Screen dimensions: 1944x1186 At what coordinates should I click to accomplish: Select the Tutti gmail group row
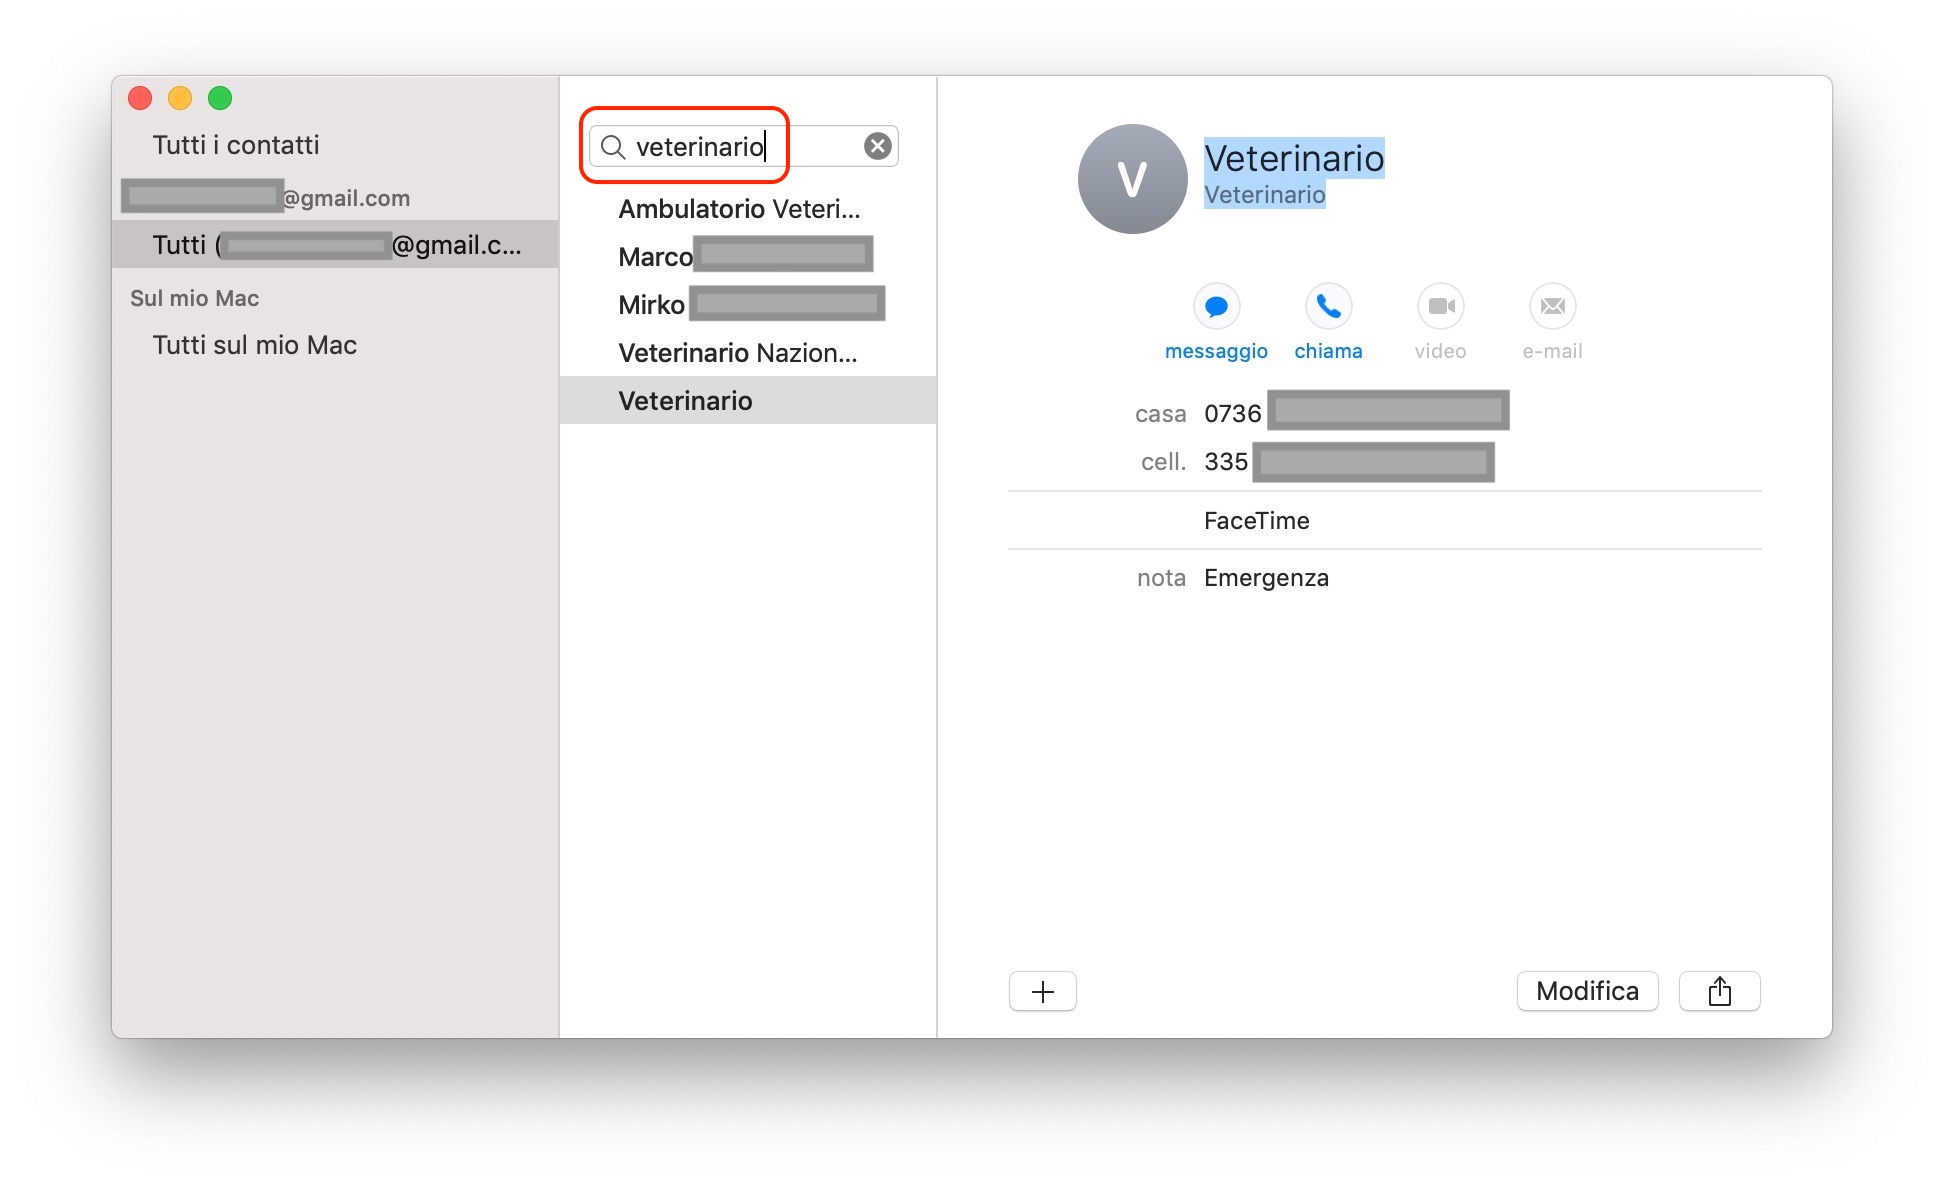click(335, 245)
